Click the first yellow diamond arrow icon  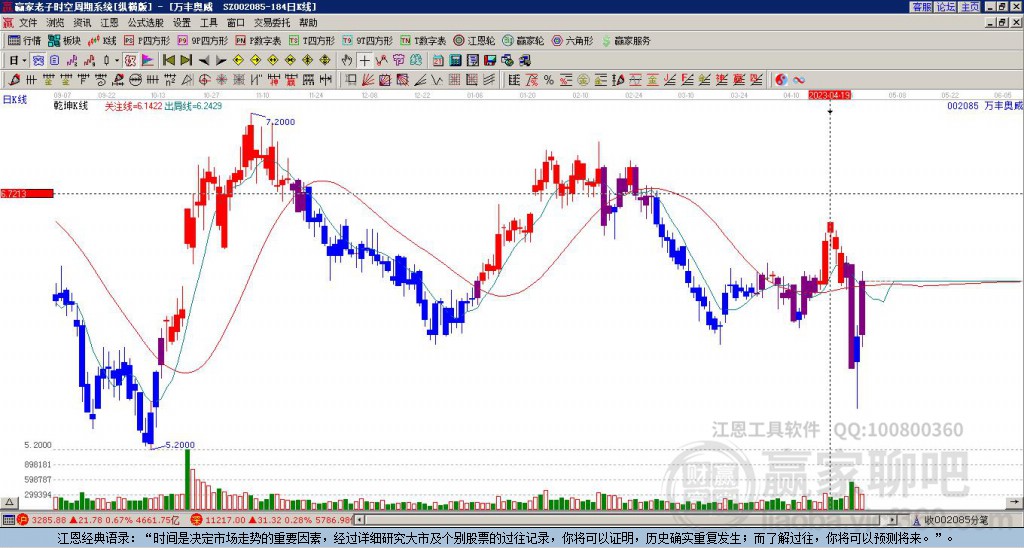(238, 61)
